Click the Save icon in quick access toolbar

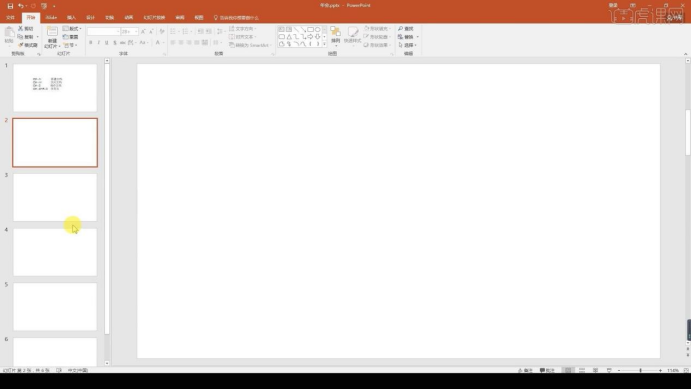(10, 6)
